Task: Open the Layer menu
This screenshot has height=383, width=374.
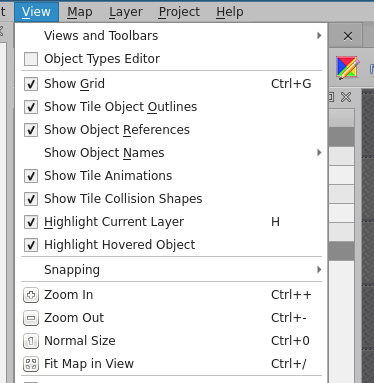Action: tap(126, 12)
